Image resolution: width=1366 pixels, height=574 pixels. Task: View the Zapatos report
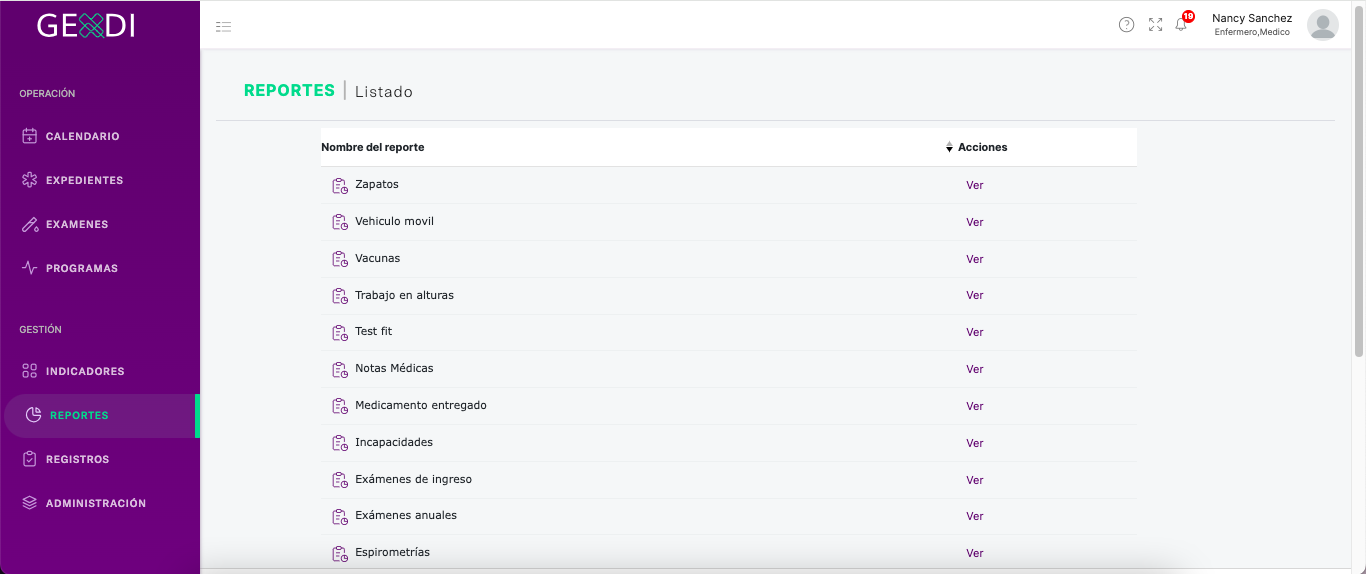point(975,185)
